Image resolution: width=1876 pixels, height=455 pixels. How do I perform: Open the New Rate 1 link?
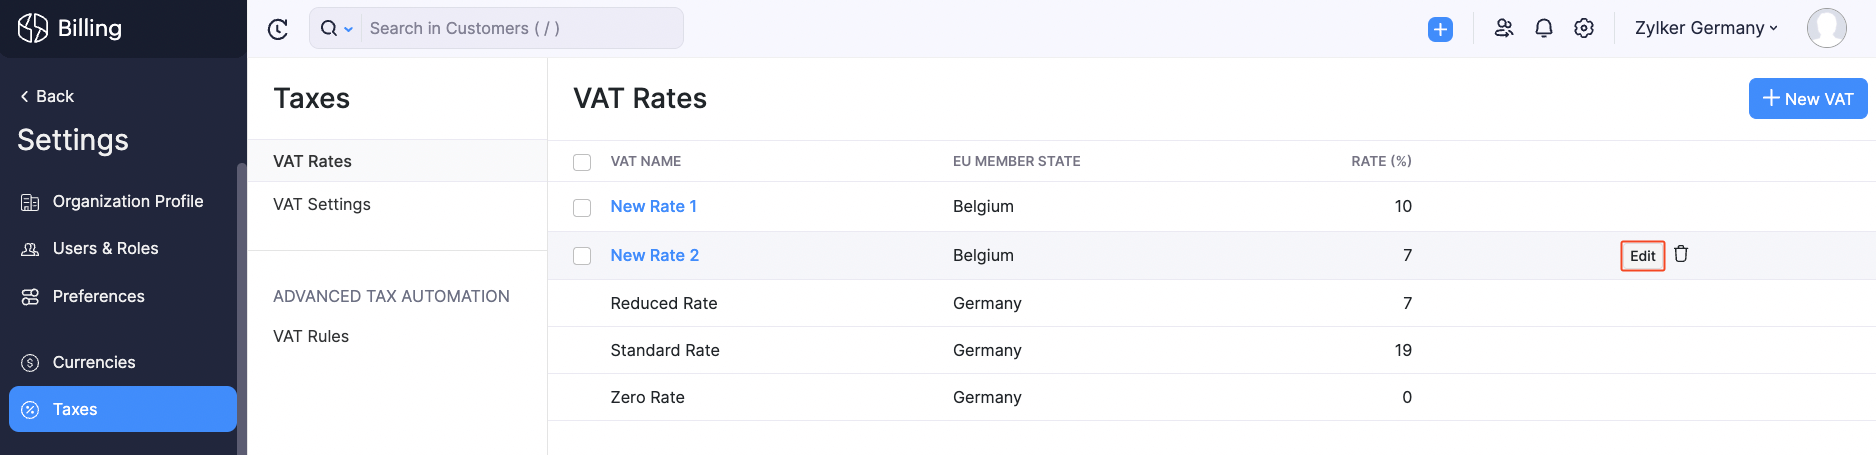(x=653, y=206)
